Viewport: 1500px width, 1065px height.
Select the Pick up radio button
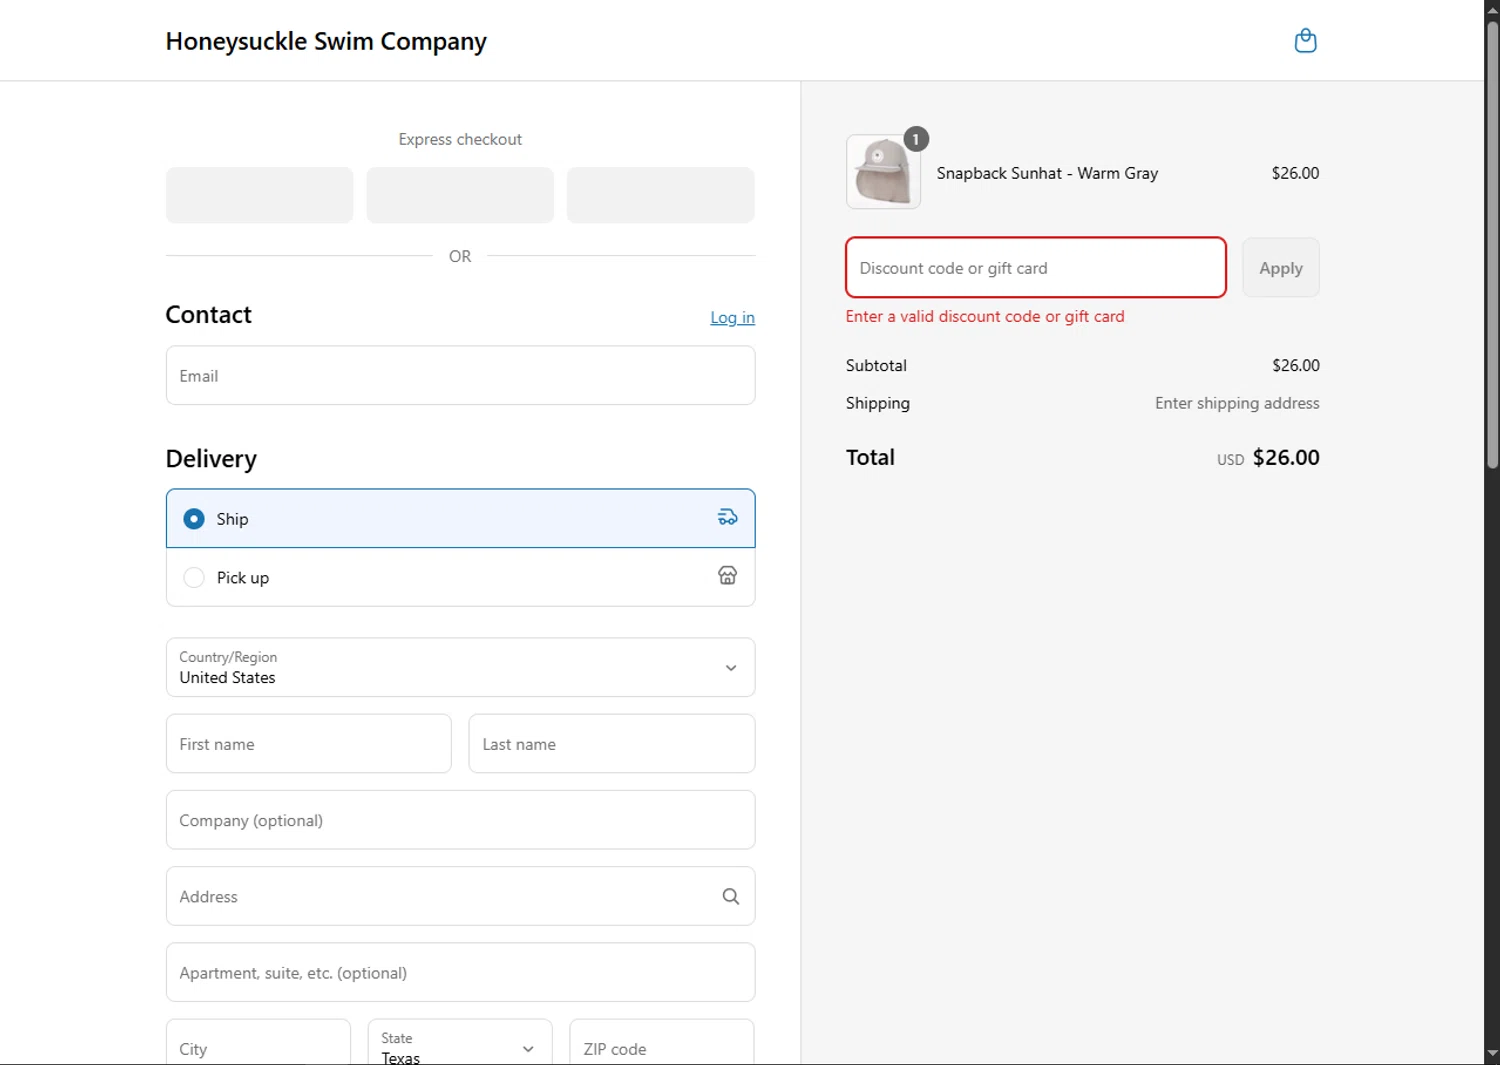point(194,577)
